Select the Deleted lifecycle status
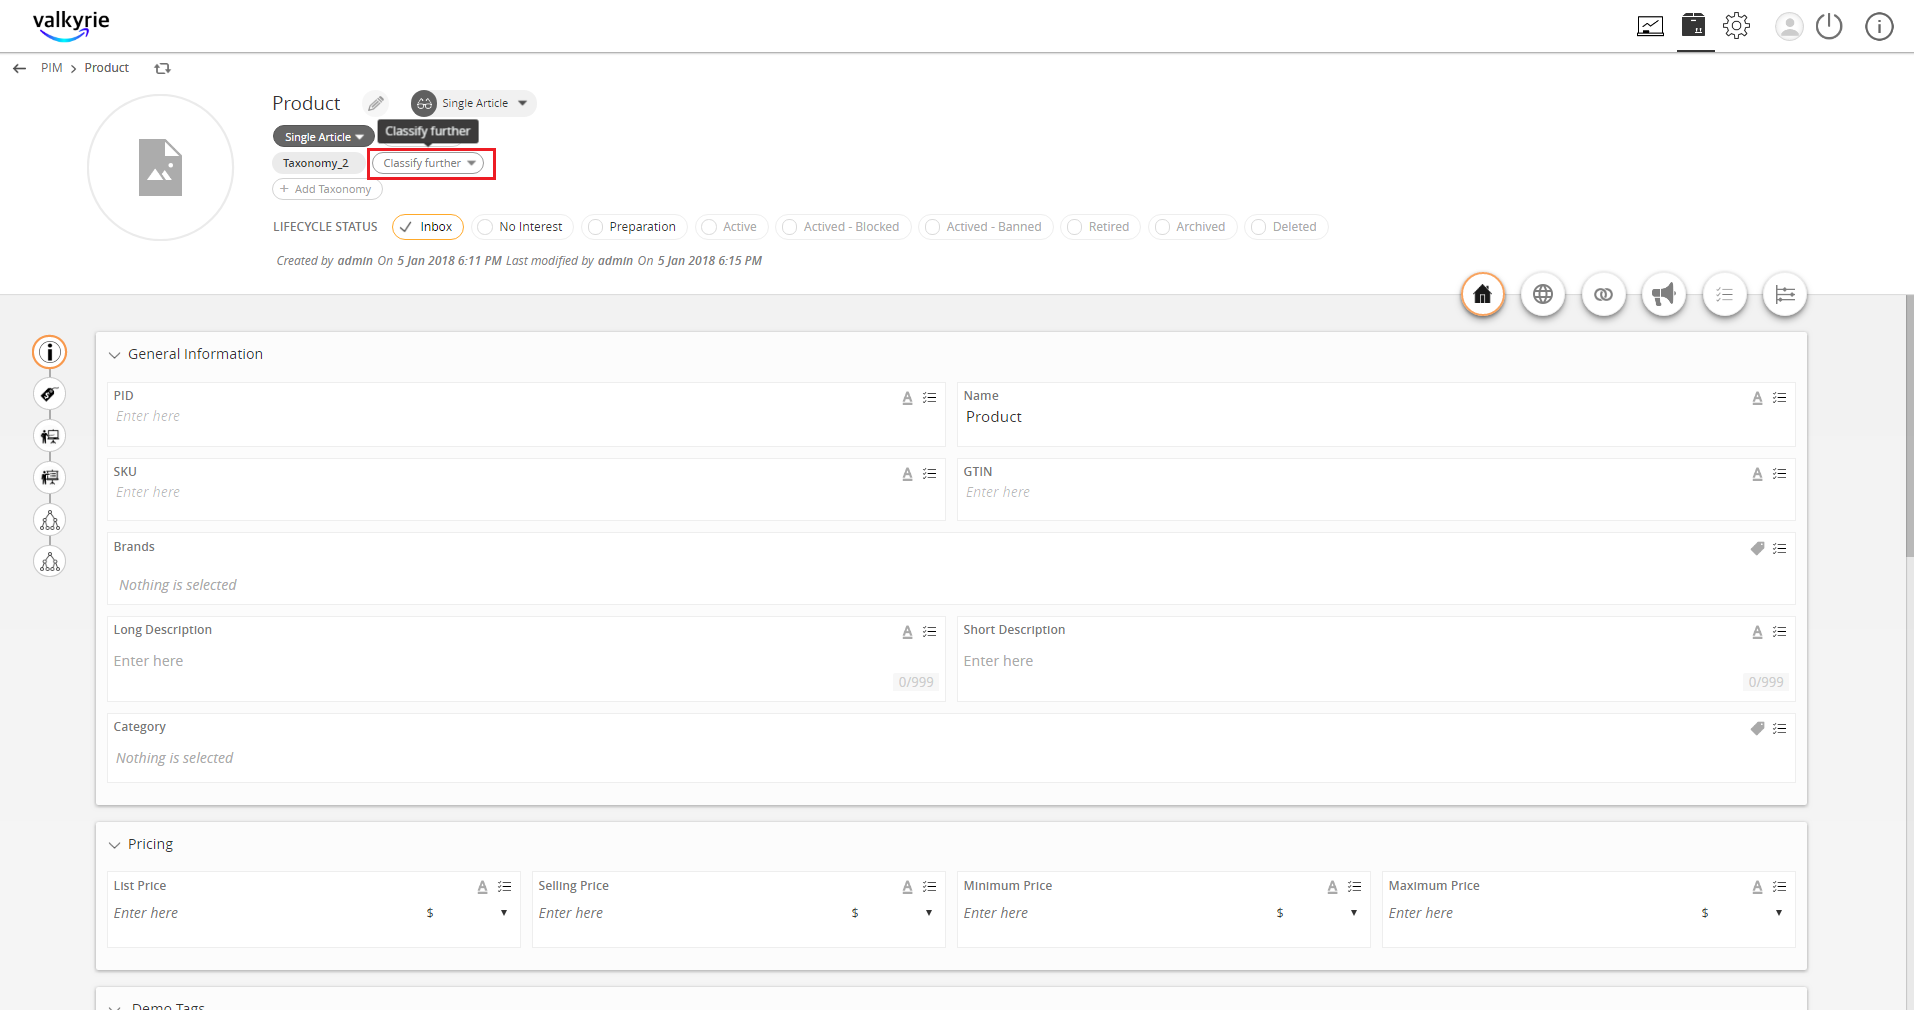The height and width of the screenshot is (1010, 1914). 1286,227
